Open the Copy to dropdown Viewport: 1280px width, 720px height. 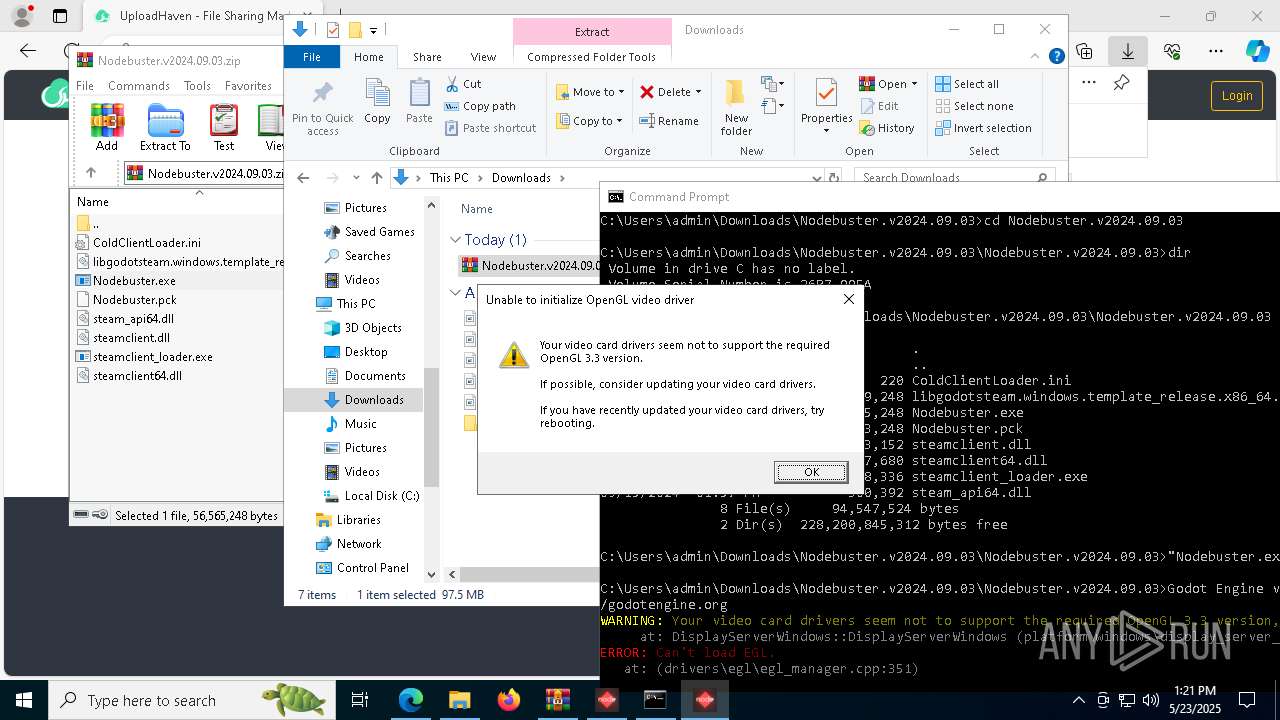pyautogui.click(x=589, y=121)
